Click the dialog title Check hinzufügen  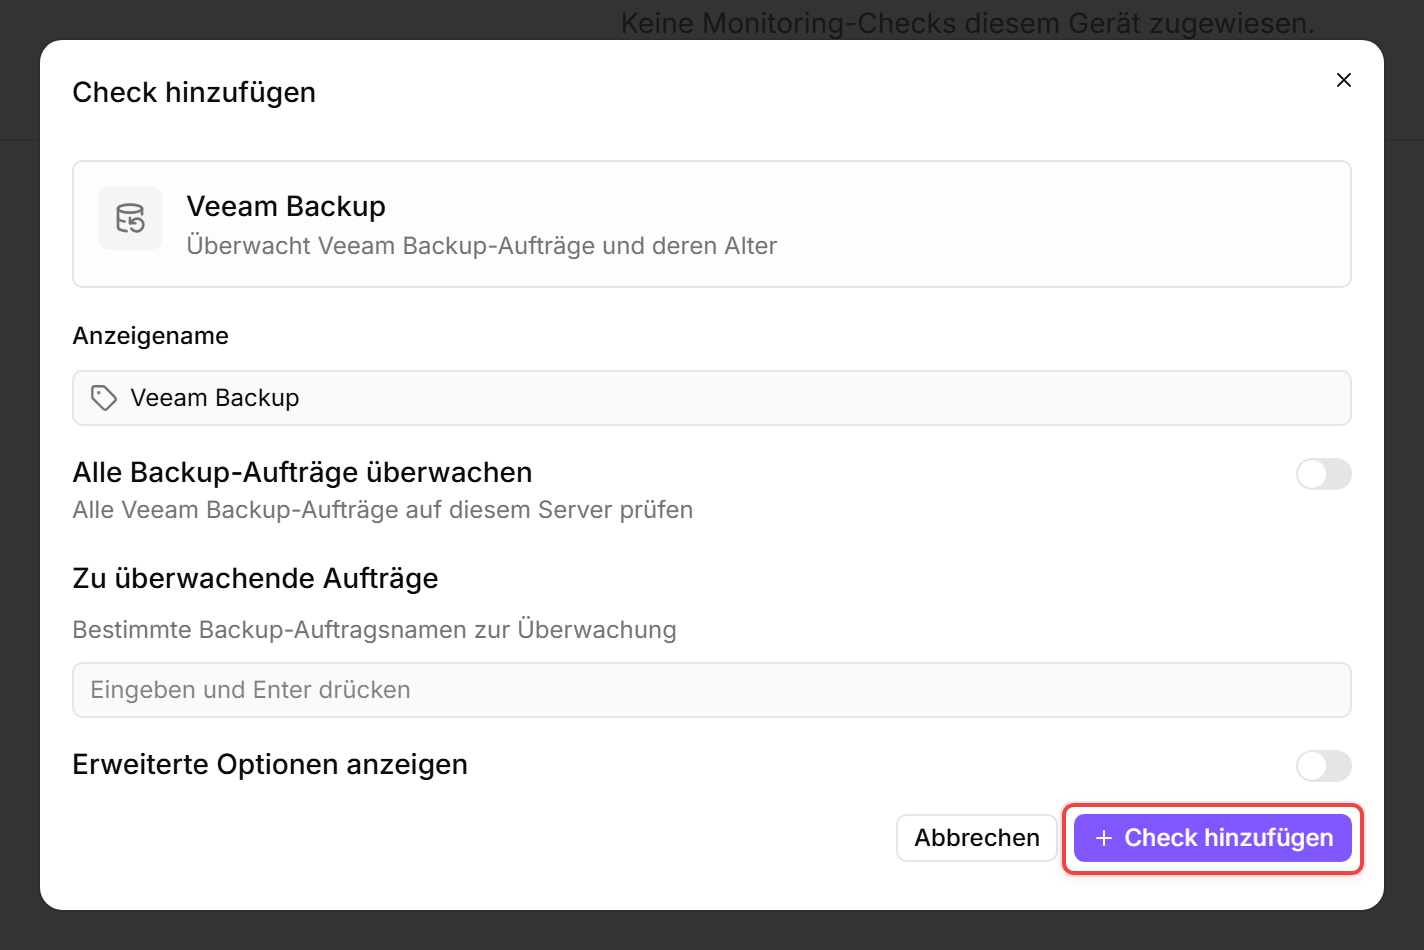click(194, 92)
